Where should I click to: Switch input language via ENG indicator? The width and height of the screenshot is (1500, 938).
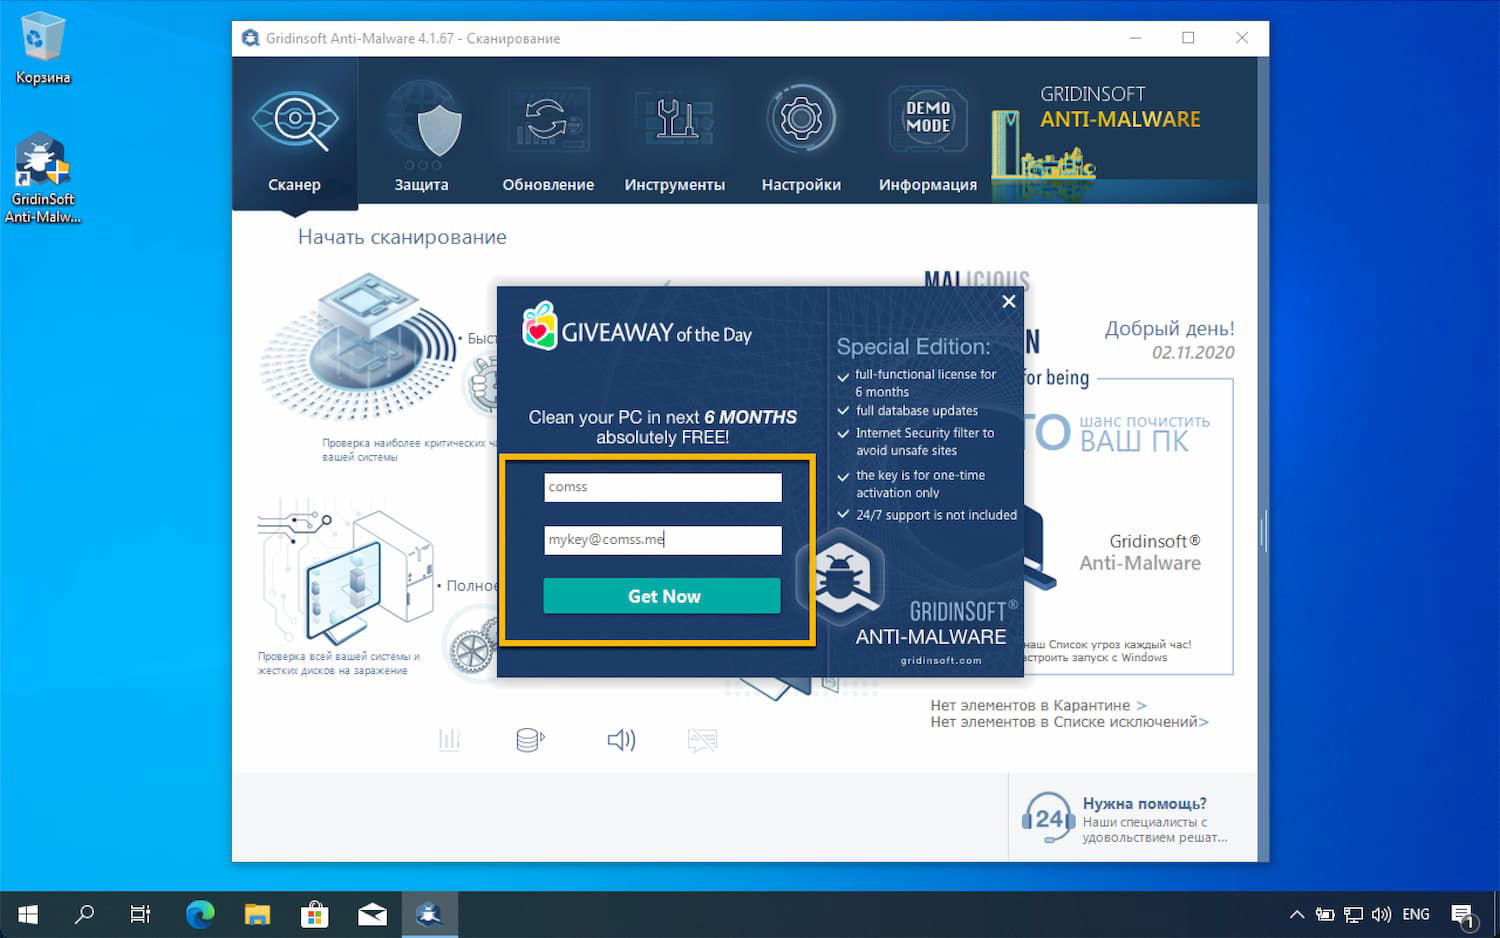coord(1415,913)
